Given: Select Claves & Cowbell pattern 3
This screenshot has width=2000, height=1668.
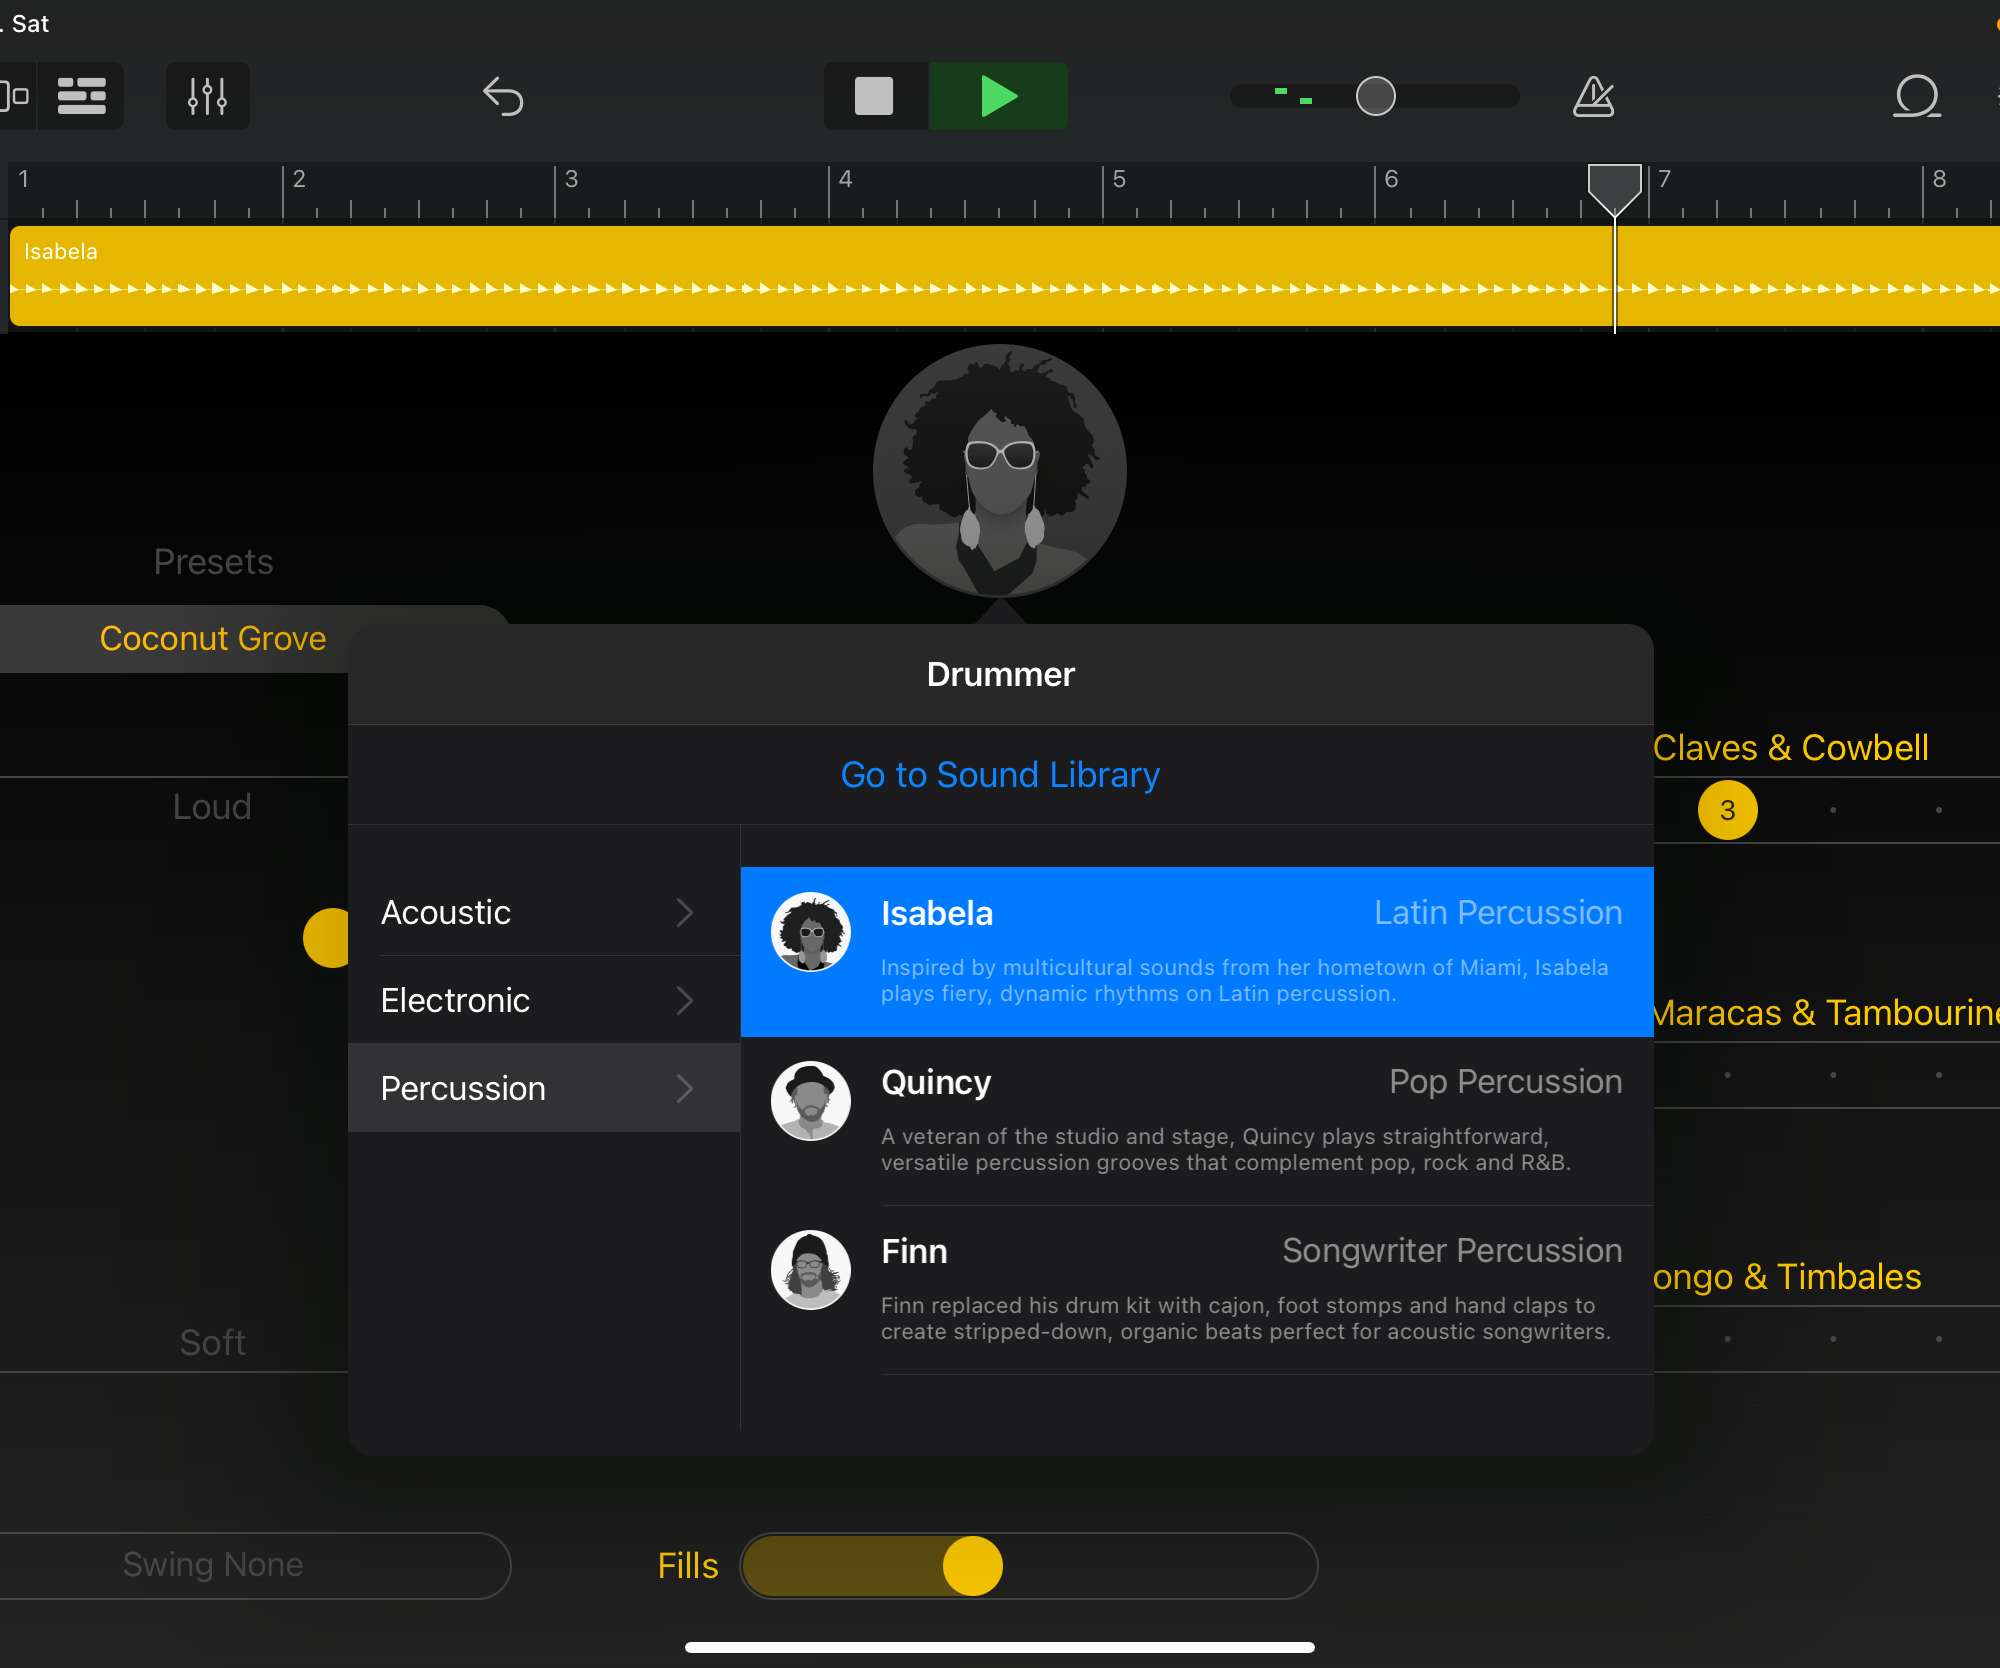Looking at the screenshot, I should coord(1728,810).
